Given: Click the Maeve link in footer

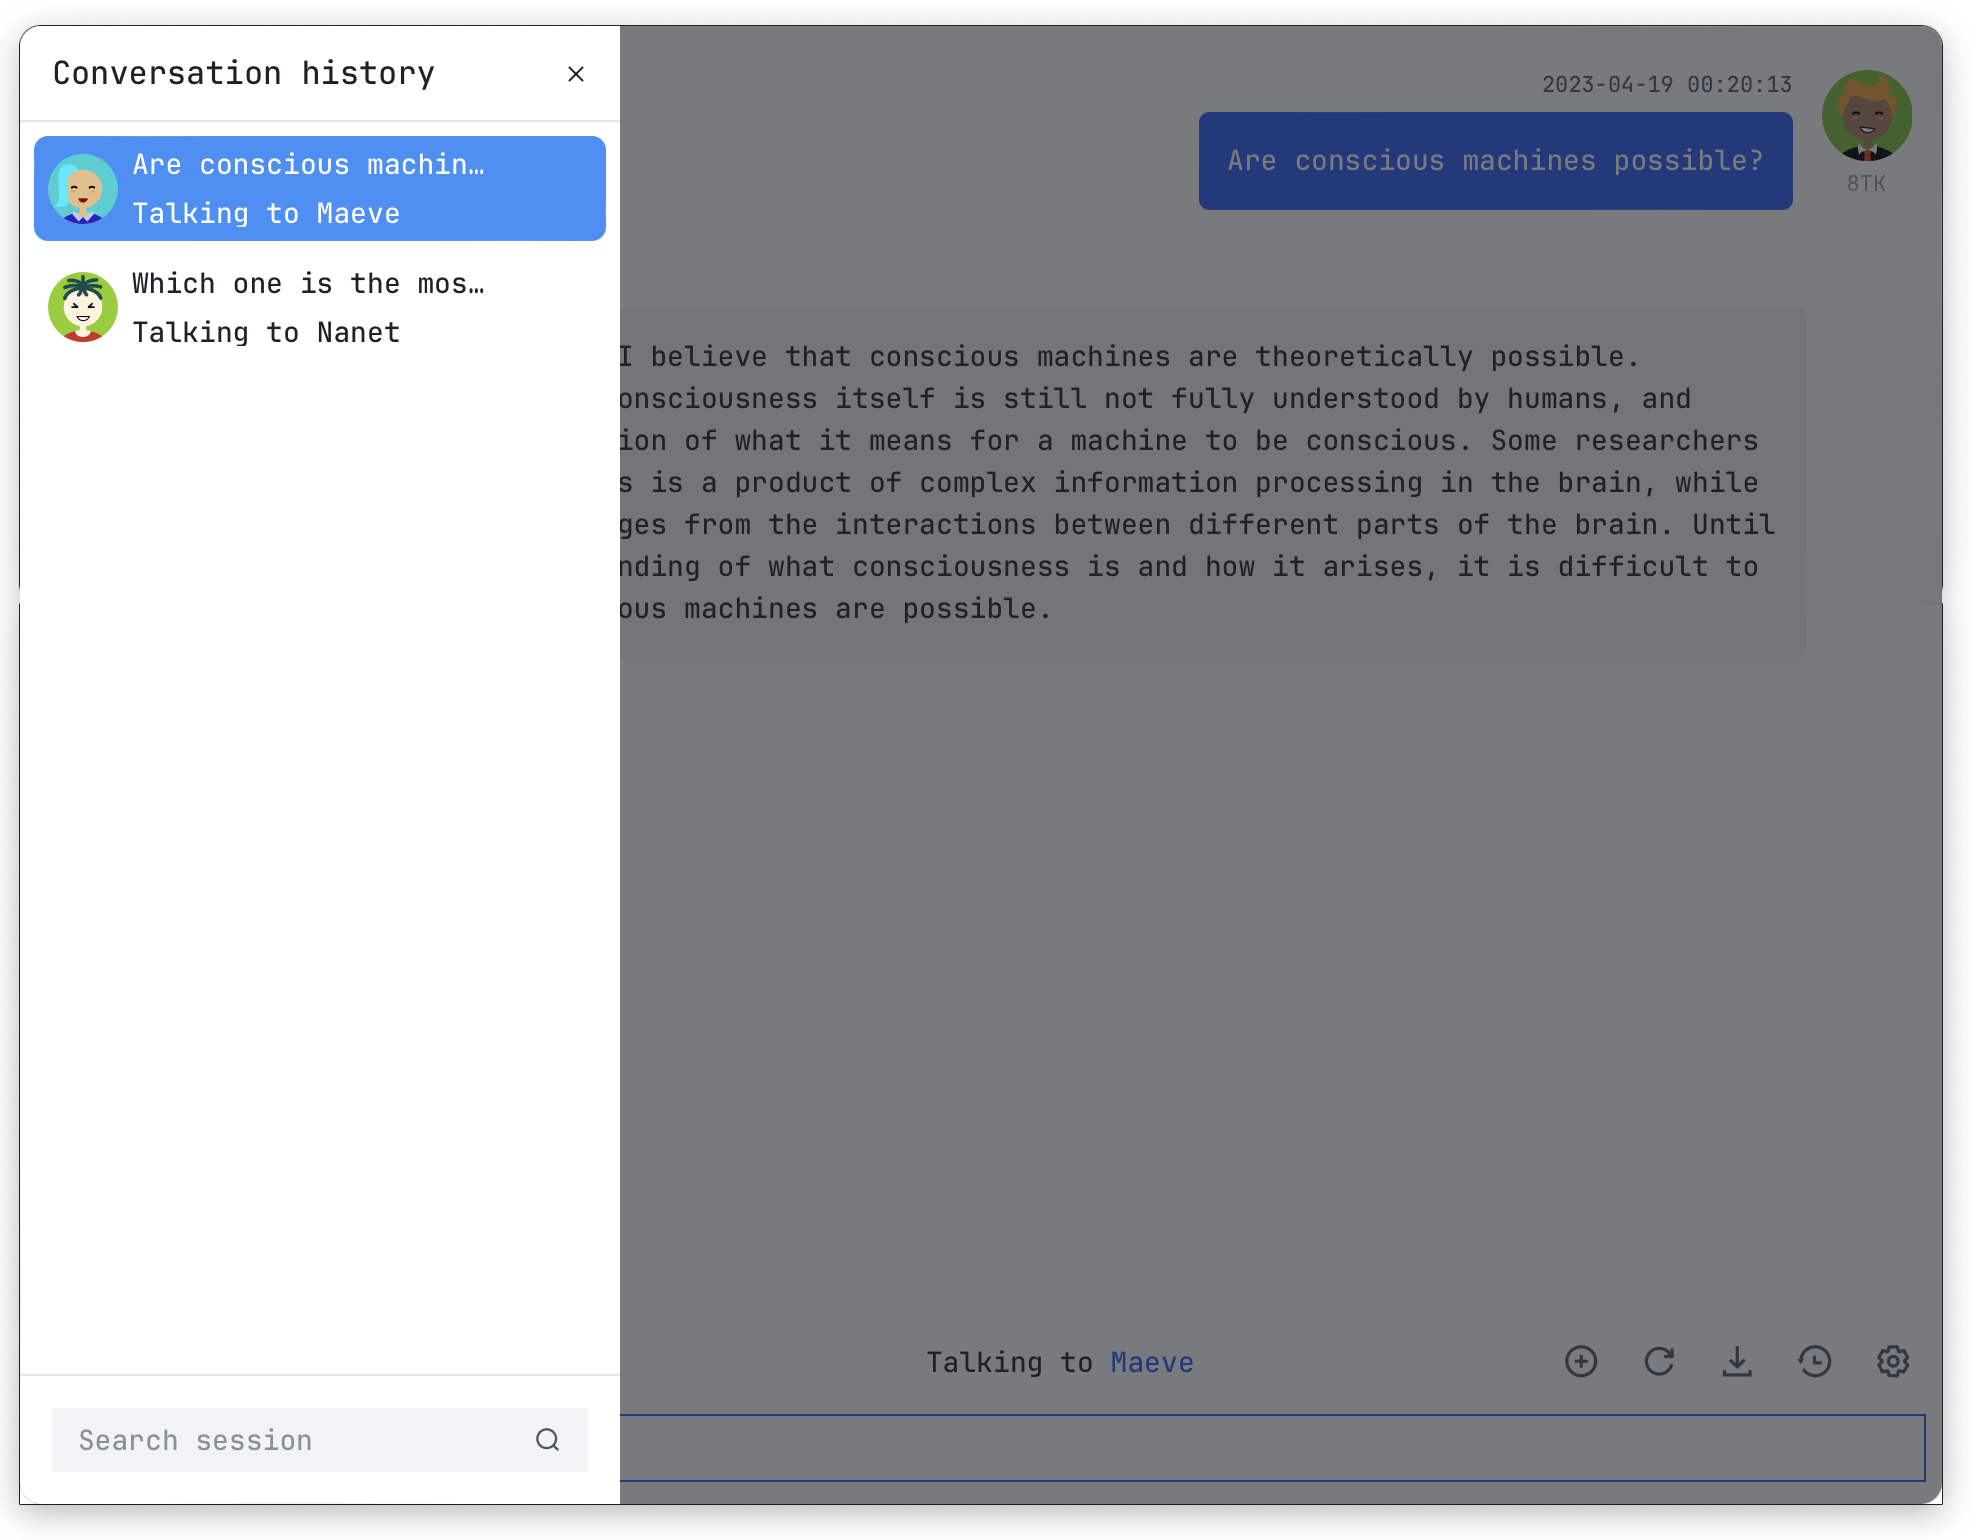Looking at the screenshot, I should point(1152,1362).
